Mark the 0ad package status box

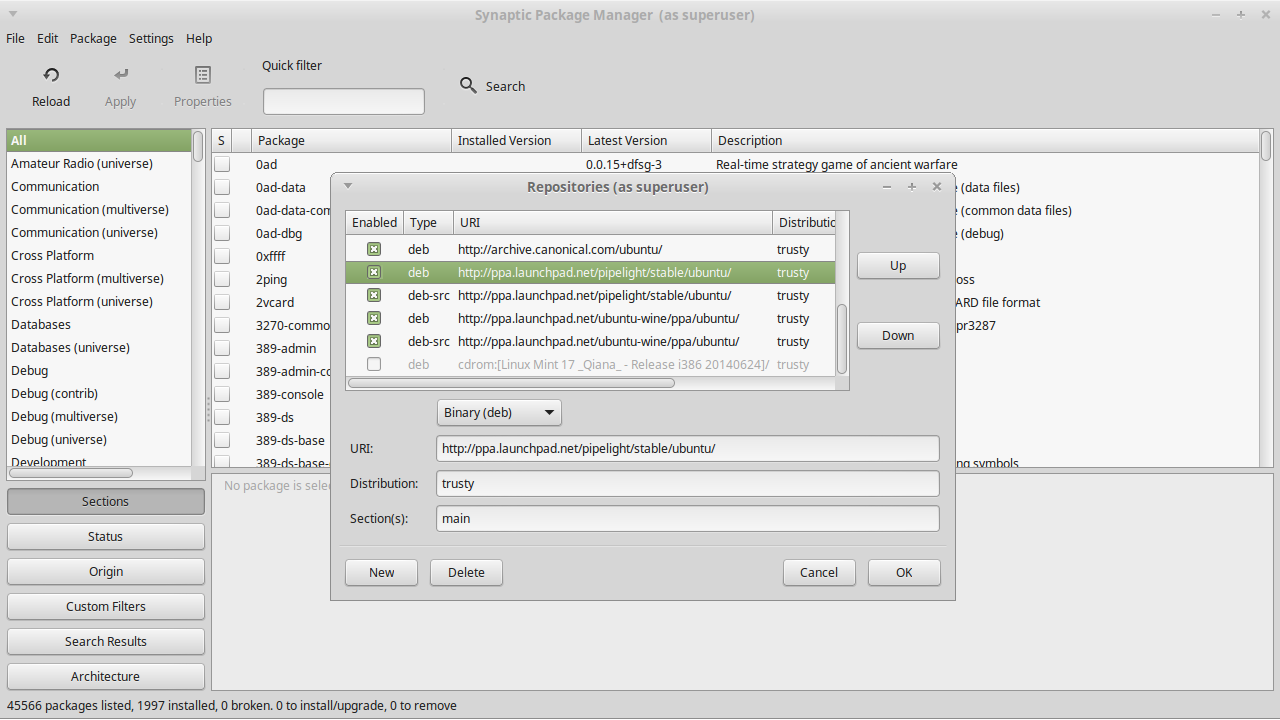coord(222,164)
